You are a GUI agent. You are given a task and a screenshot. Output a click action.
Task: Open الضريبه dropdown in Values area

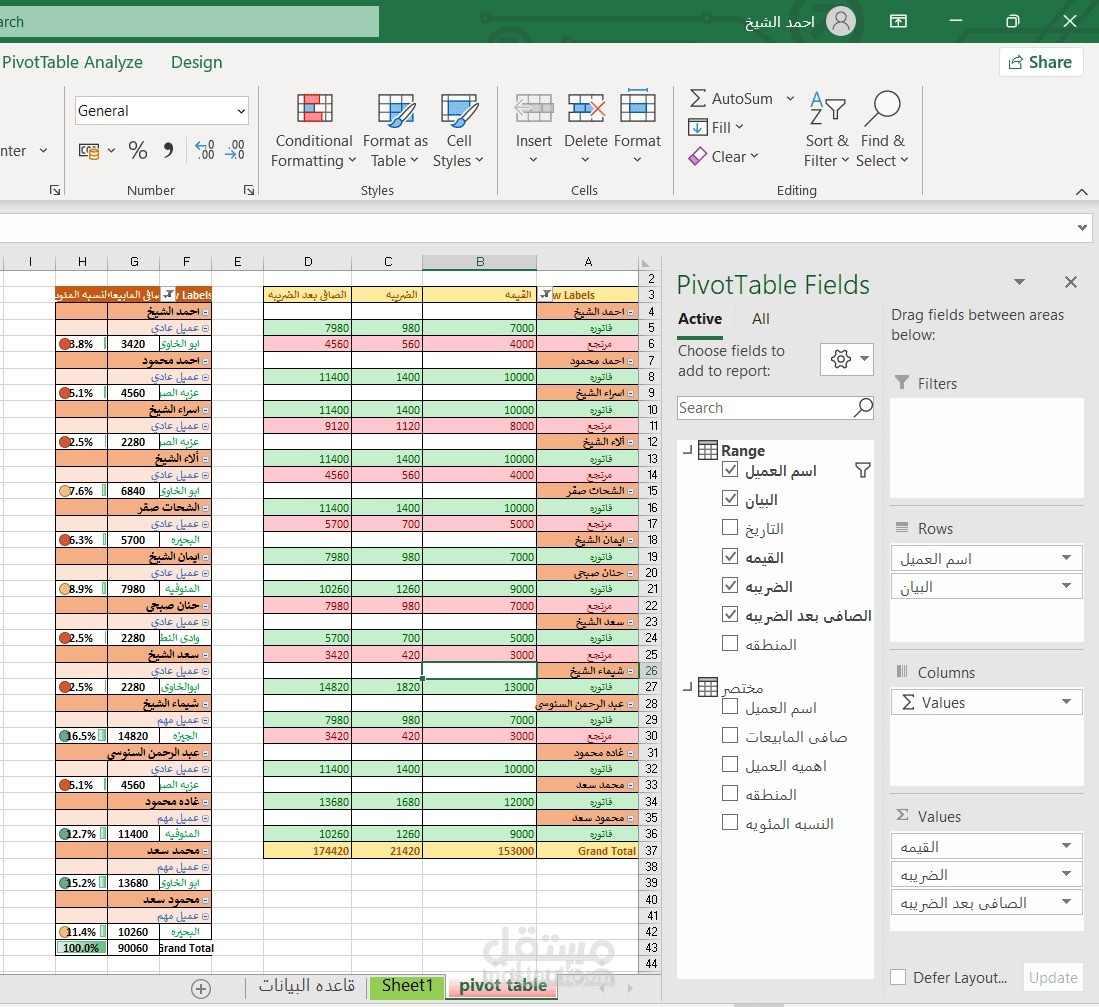click(x=1066, y=874)
